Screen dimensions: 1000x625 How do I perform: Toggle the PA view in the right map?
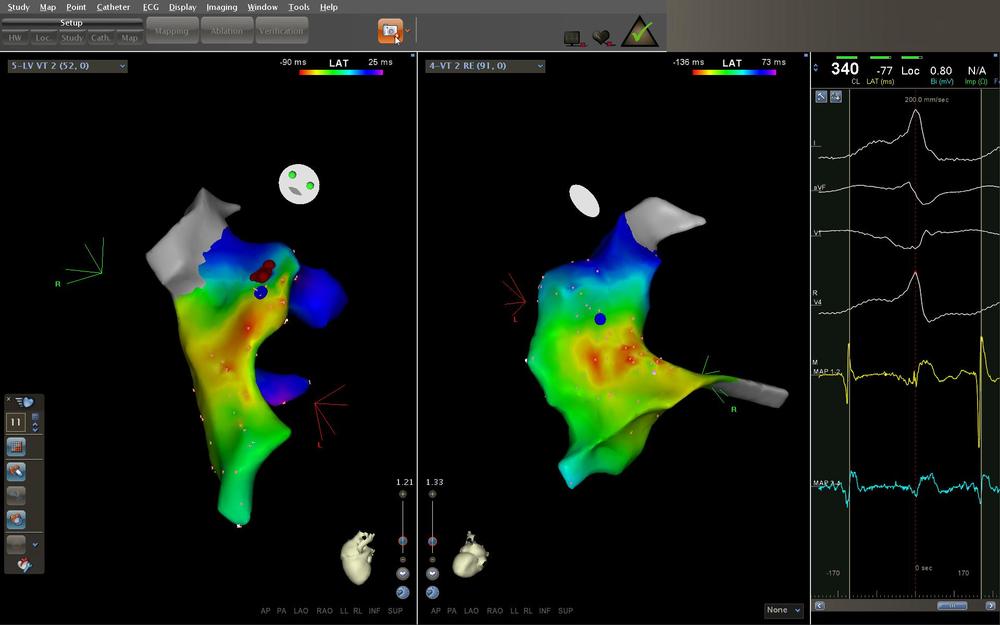(x=452, y=610)
